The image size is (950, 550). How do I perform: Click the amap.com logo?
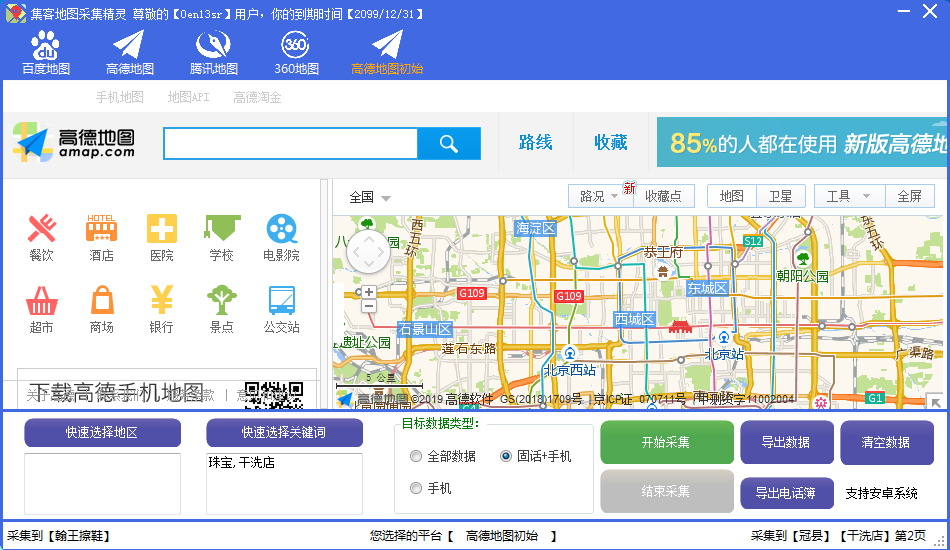(74, 142)
